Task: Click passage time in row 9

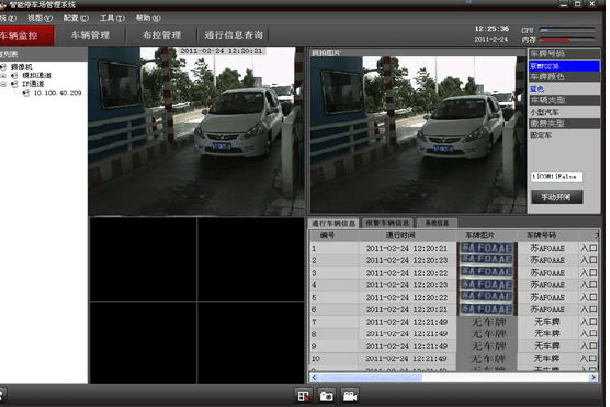Action: pyautogui.click(x=407, y=346)
